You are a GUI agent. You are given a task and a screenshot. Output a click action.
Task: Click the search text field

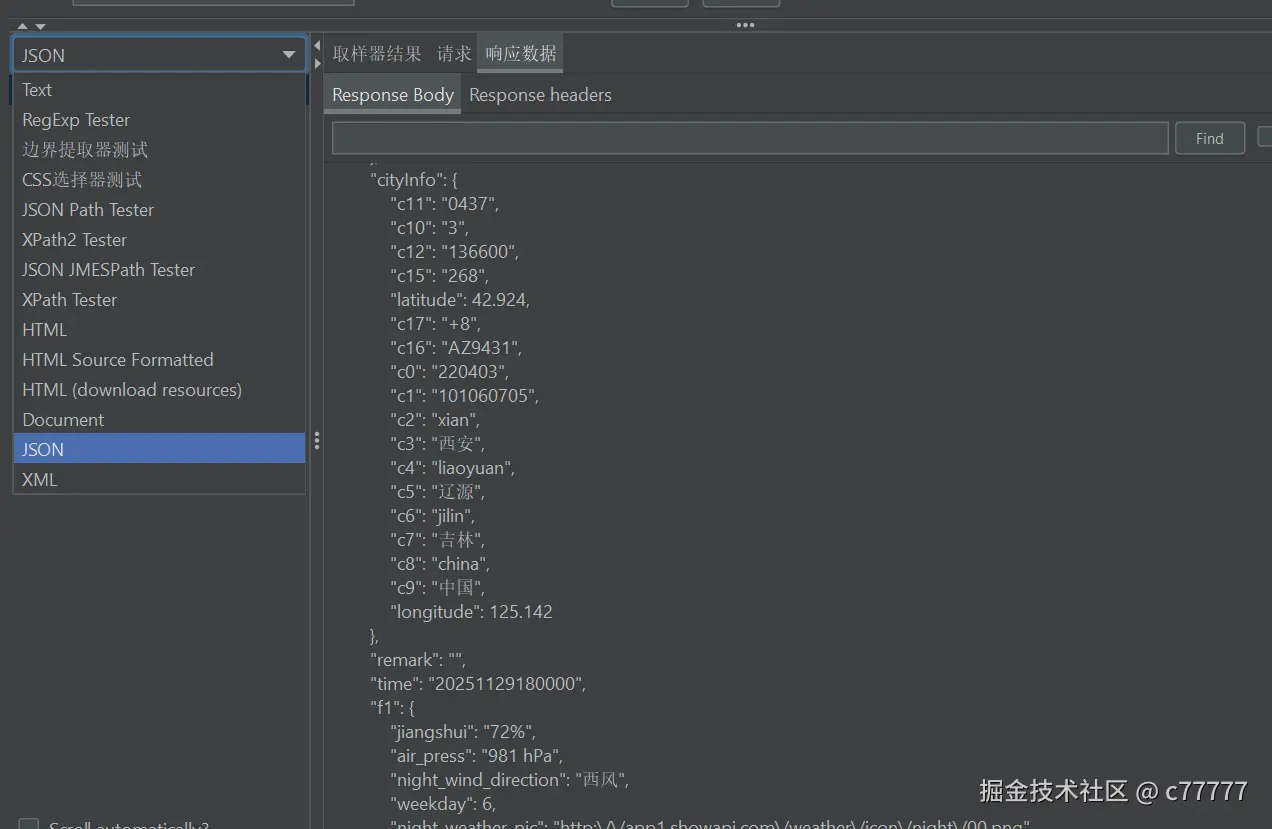[750, 138]
